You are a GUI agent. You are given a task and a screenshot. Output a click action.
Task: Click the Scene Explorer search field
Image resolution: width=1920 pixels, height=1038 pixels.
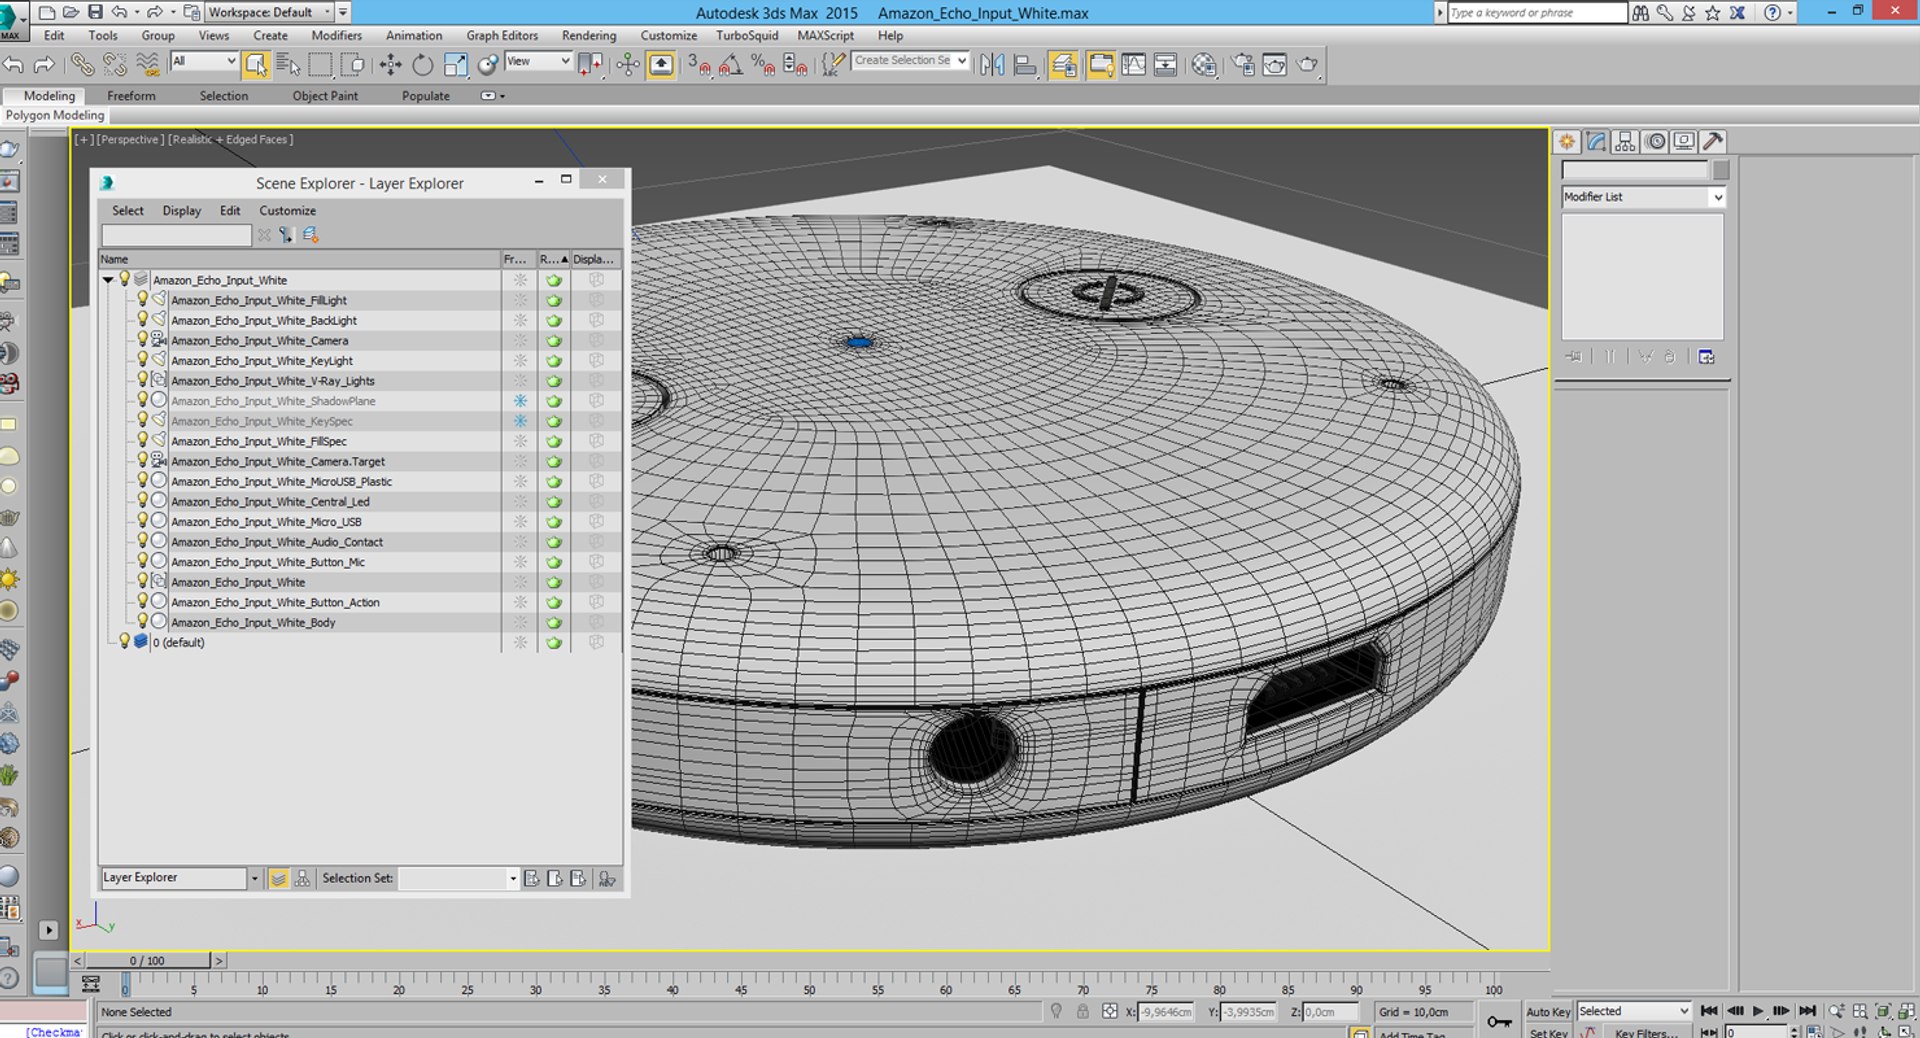tap(176, 235)
